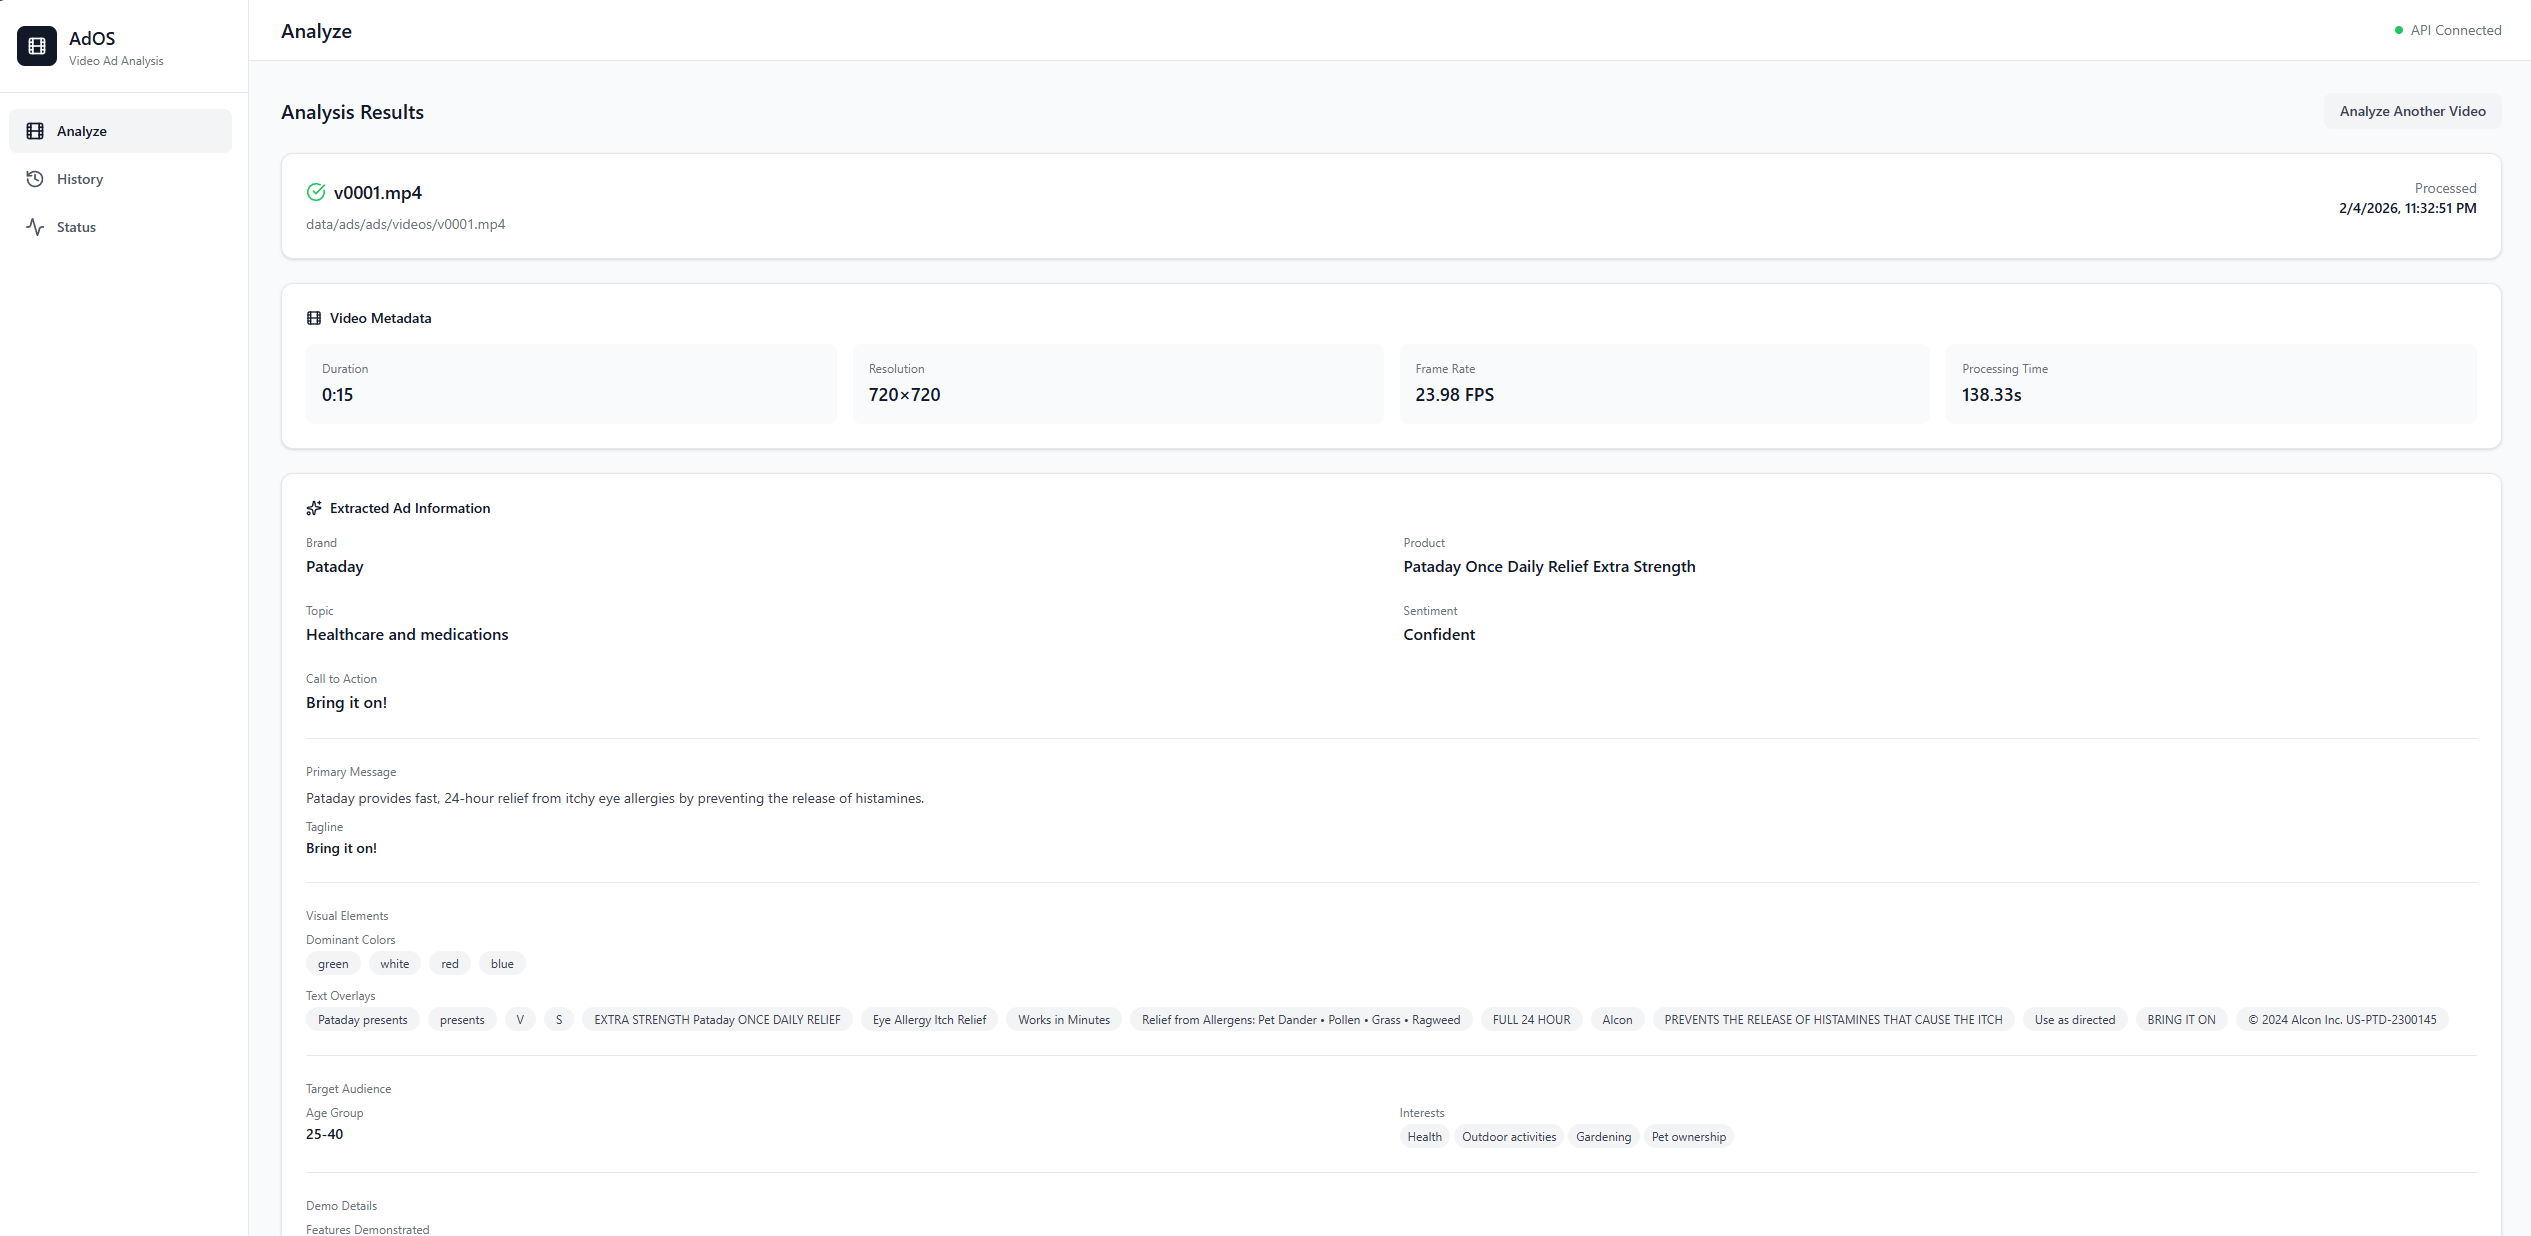Open the History menu item

pos(80,179)
